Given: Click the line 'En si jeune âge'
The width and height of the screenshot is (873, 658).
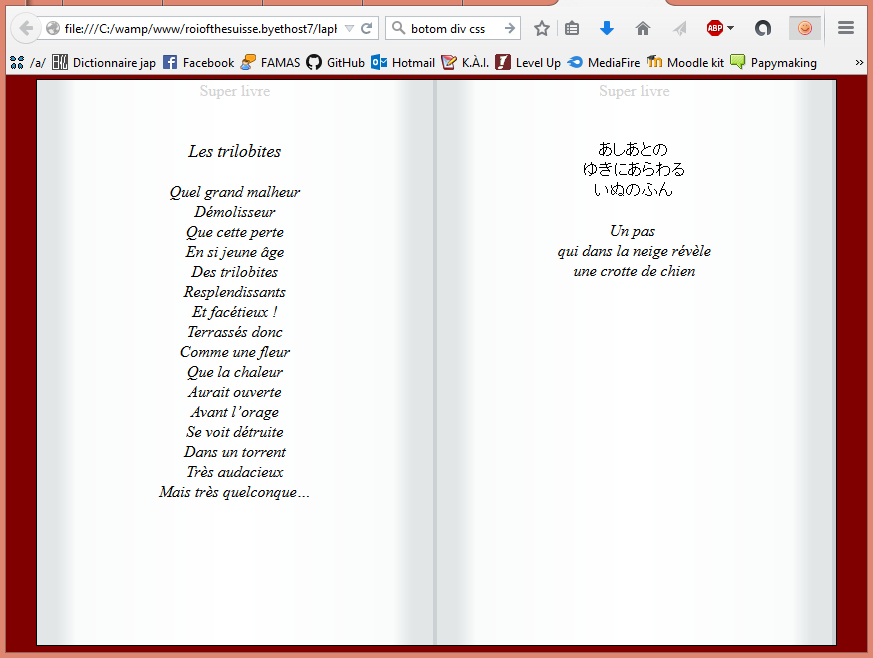Looking at the screenshot, I should point(234,252).
